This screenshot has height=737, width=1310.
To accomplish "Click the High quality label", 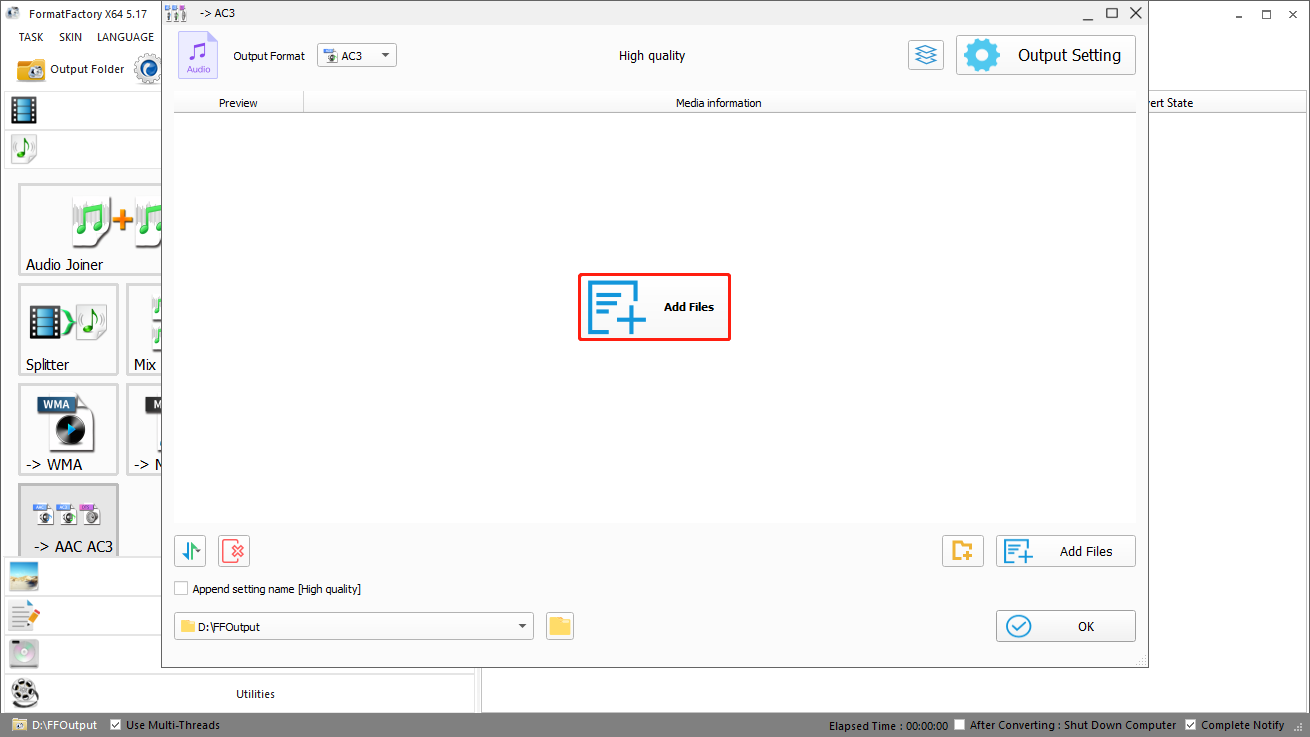I will 652,56.
